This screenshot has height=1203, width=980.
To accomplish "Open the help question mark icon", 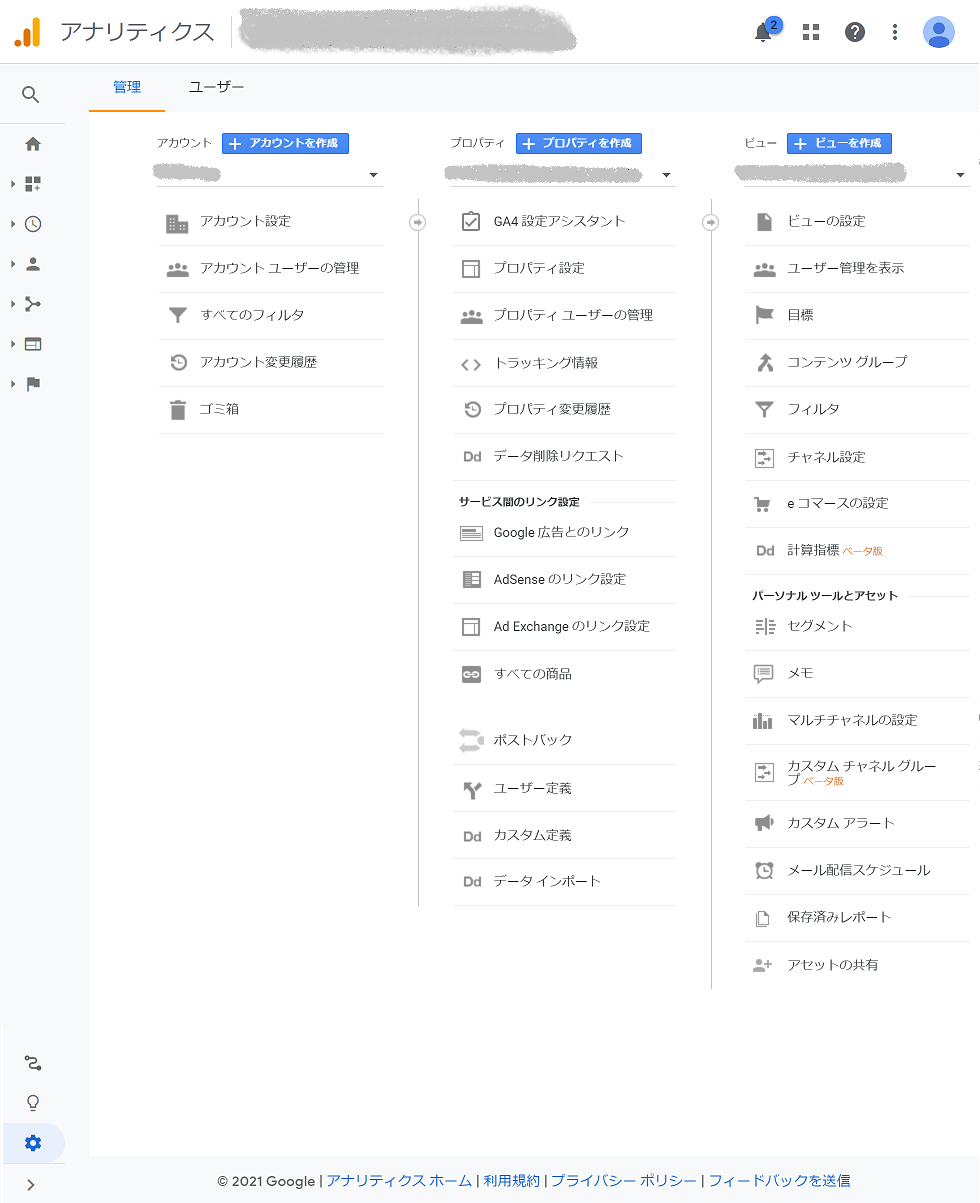I will click(855, 32).
